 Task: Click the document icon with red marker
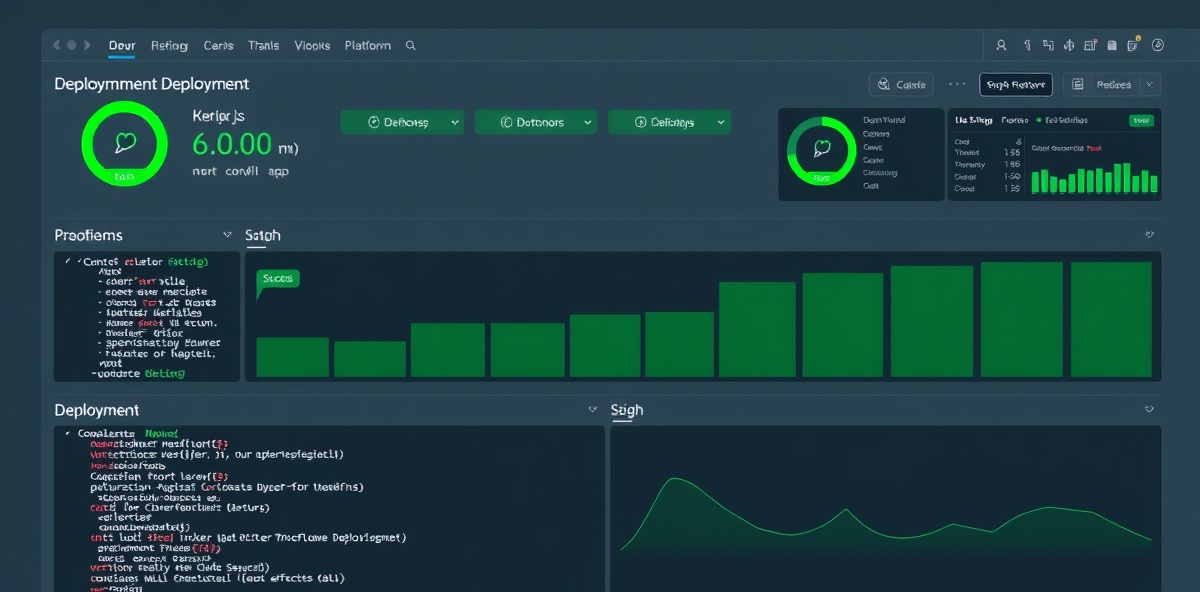click(1089, 45)
